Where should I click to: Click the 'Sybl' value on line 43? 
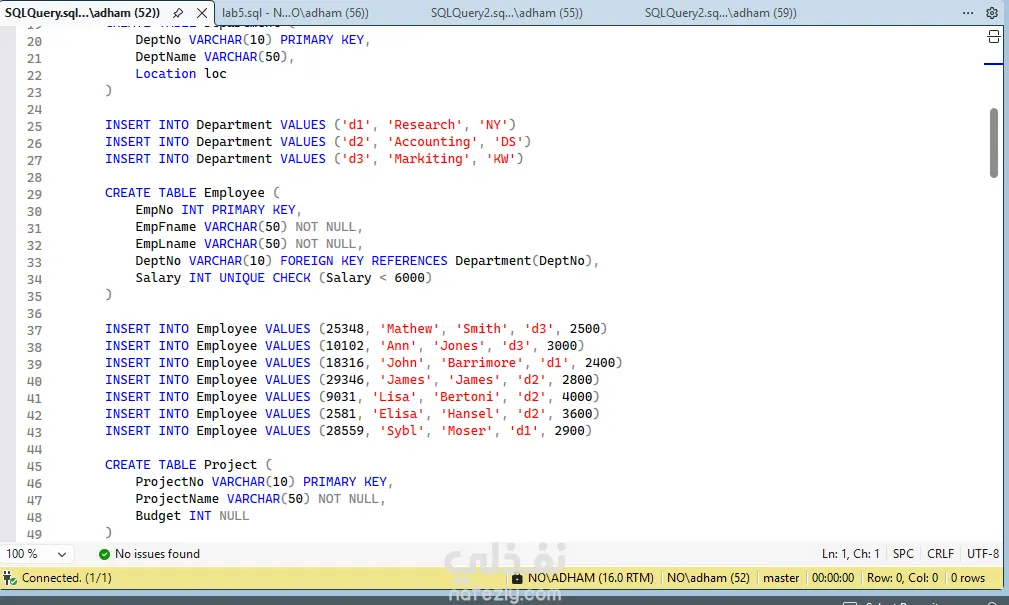click(x=402, y=431)
